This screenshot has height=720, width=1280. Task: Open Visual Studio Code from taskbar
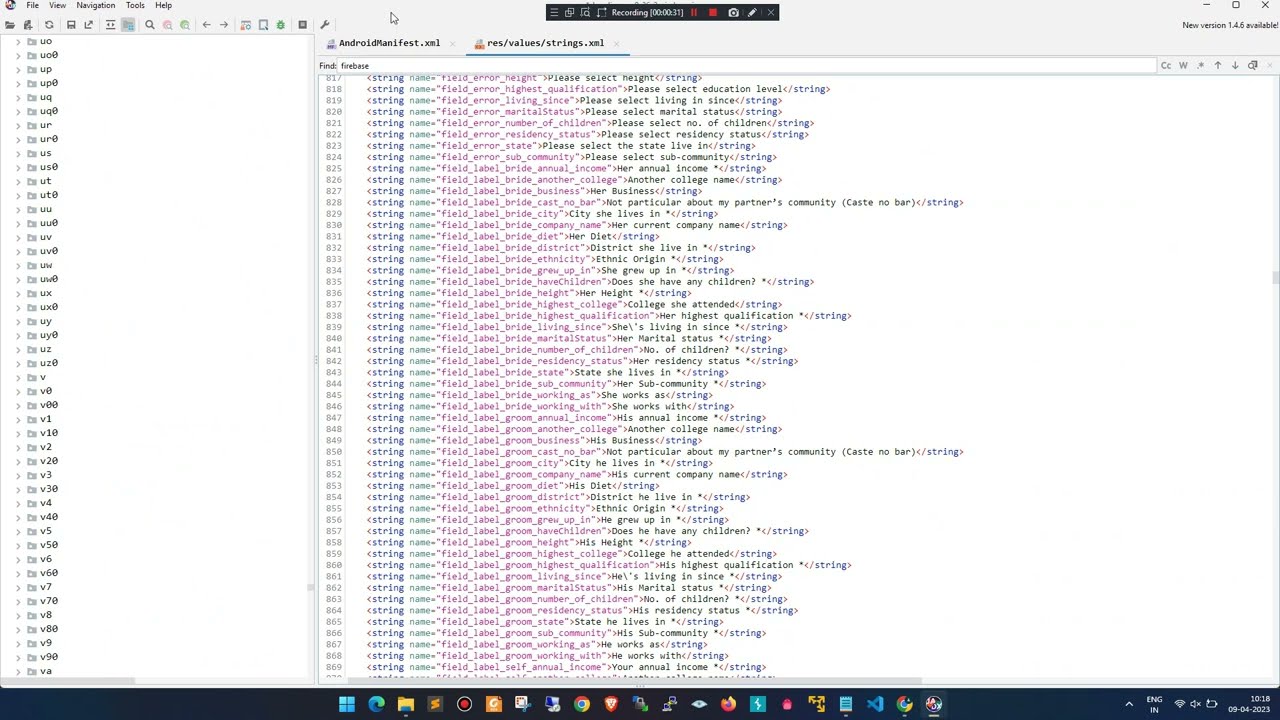(x=875, y=704)
